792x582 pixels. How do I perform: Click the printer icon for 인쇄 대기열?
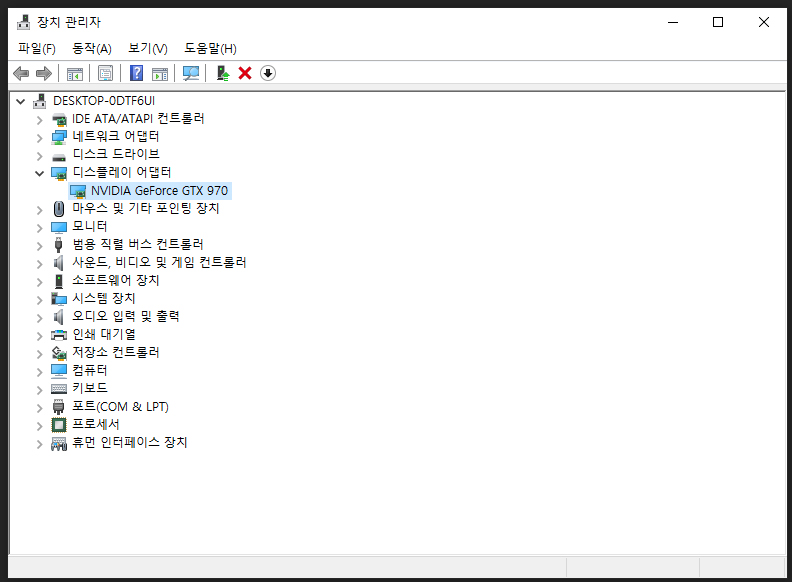pyautogui.click(x=59, y=335)
